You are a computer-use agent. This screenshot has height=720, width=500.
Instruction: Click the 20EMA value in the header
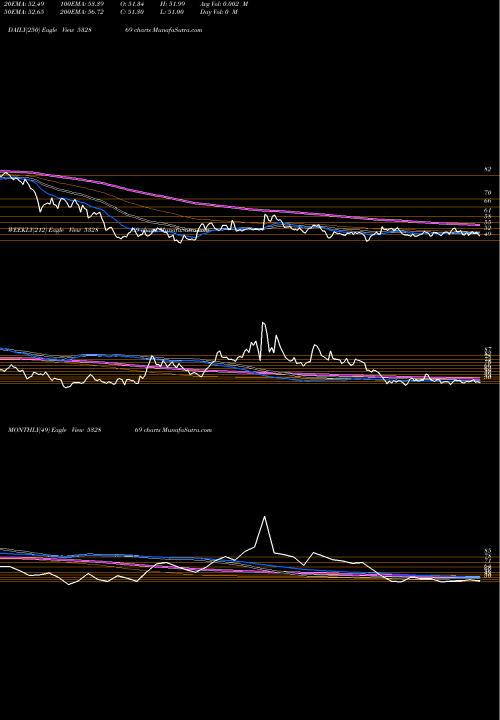coord(24,4)
